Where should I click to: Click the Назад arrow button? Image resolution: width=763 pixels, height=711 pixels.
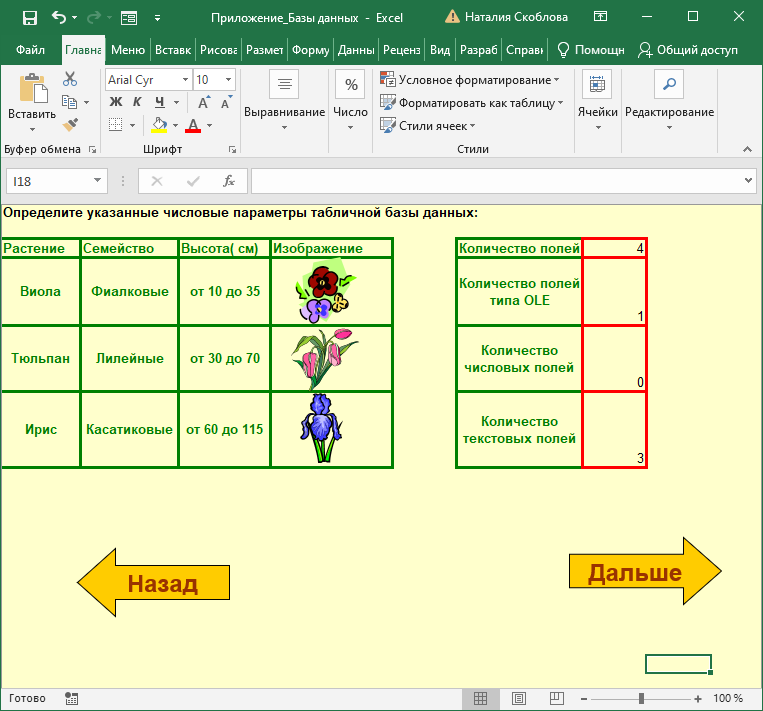pyautogui.click(x=154, y=584)
